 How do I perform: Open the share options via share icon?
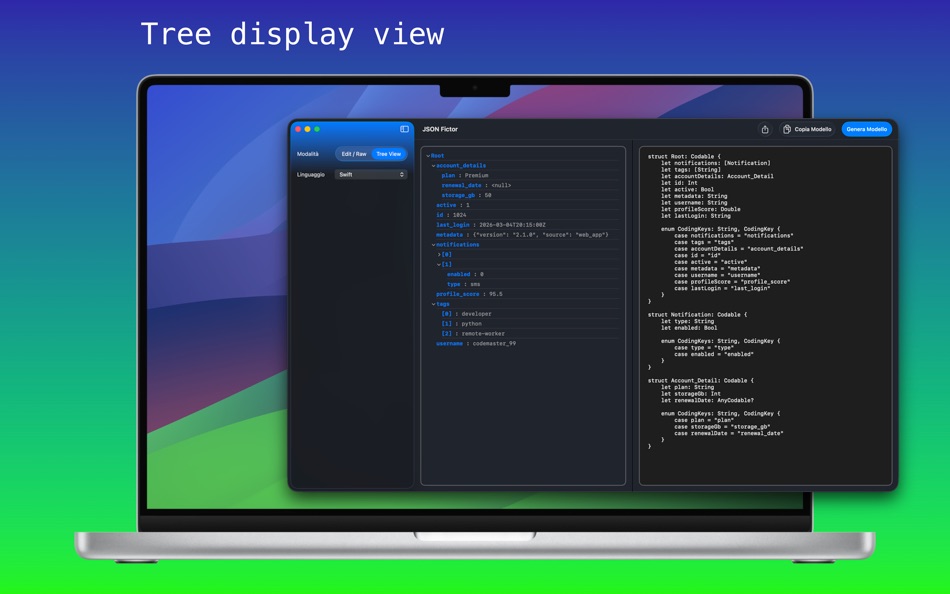pyautogui.click(x=765, y=130)
